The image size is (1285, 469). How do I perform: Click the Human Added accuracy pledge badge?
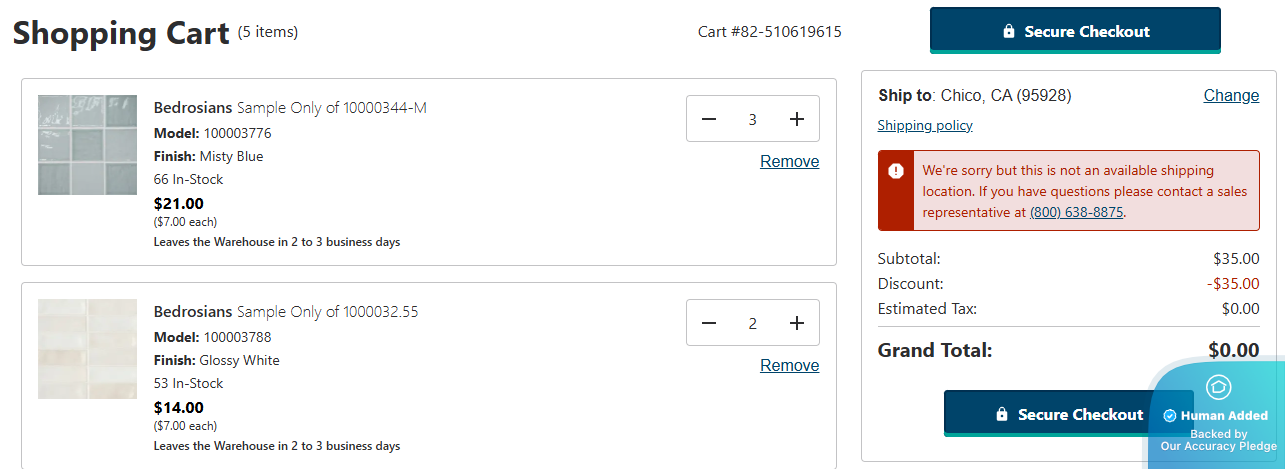click(x=1218, y=415)
